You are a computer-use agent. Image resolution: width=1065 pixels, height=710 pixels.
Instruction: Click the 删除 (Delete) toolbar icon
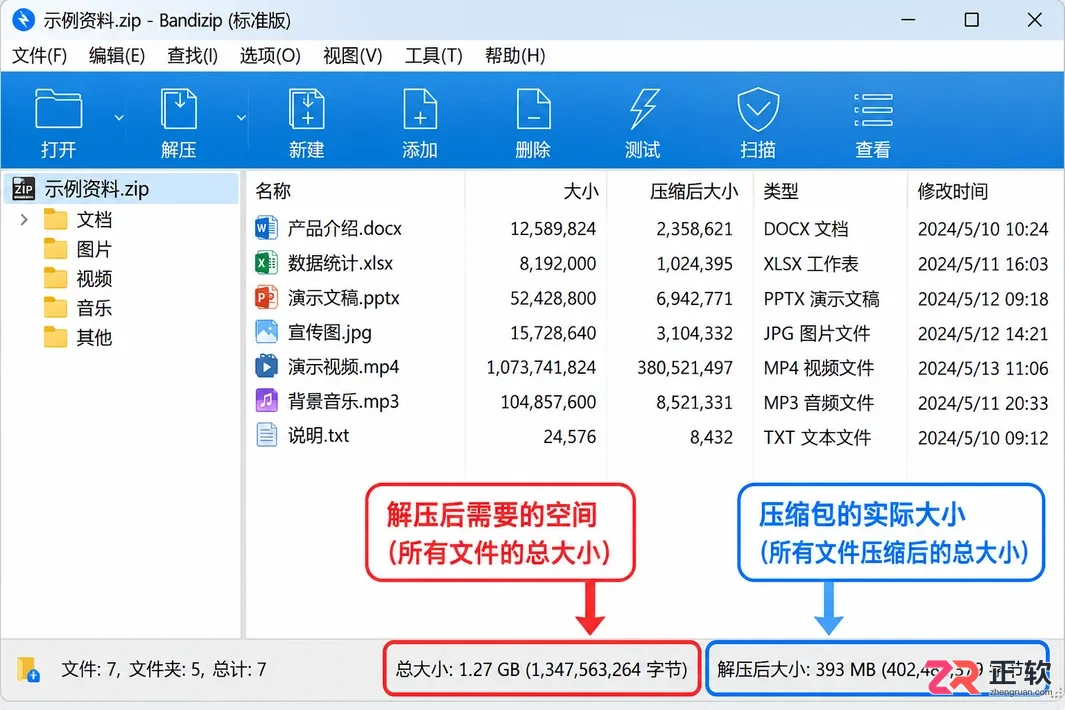coord(533,109)
